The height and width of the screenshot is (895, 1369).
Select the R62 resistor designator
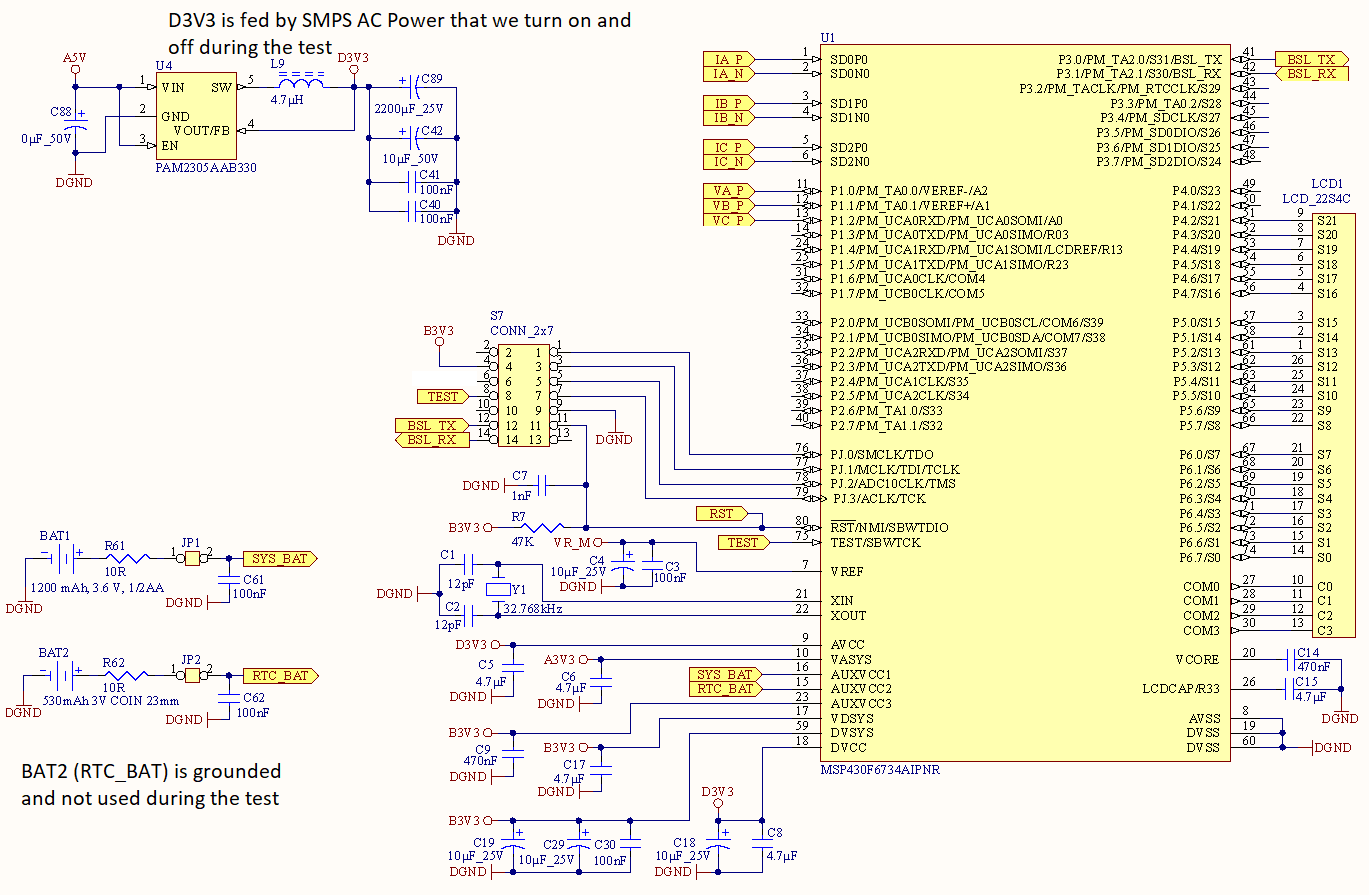pyautogui.click(x=114, y=661)
